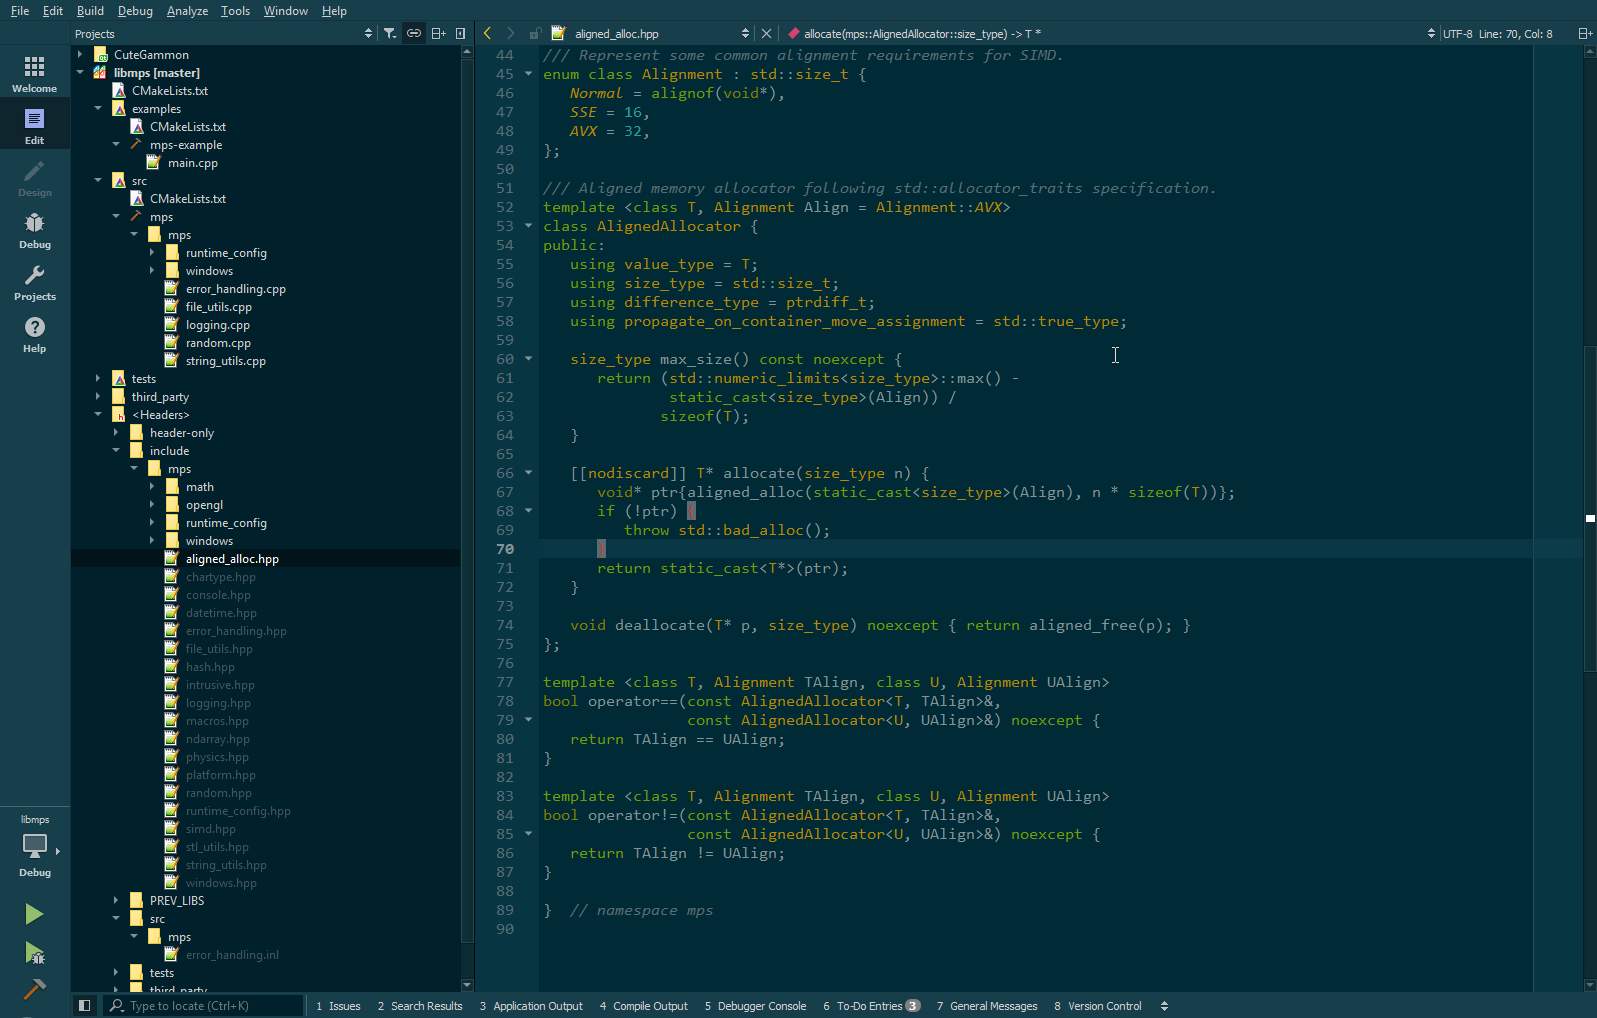The image size is (1597, 1018).
Task: Expand the third_party folder
Action: point(98,397)
